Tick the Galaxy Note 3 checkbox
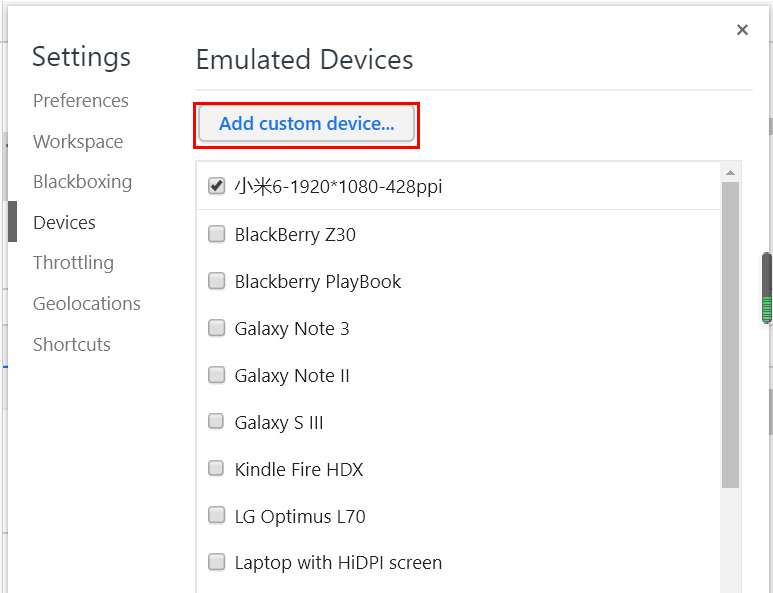The image size is (773, 593). (216, 328)
